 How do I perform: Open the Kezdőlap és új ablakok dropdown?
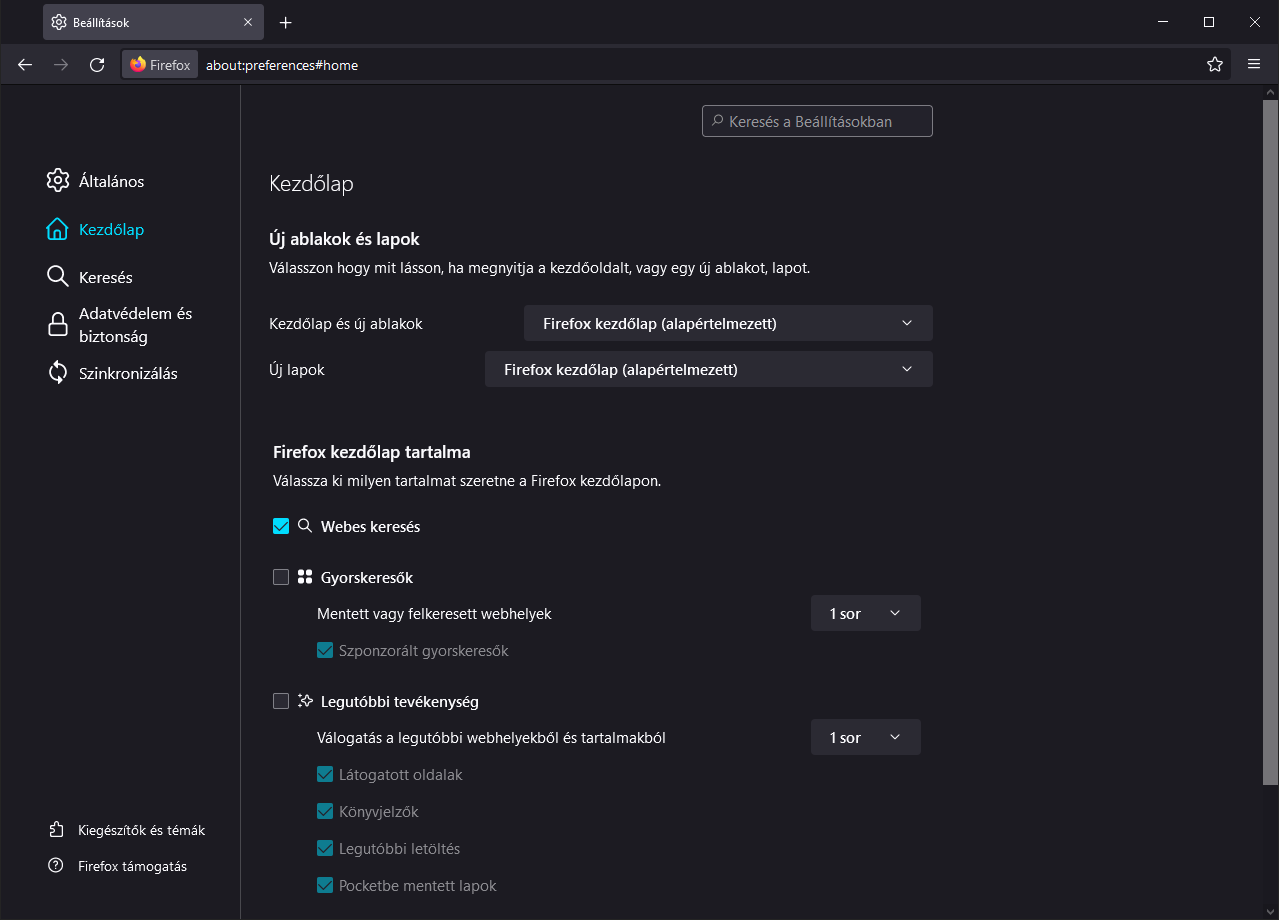728,323
